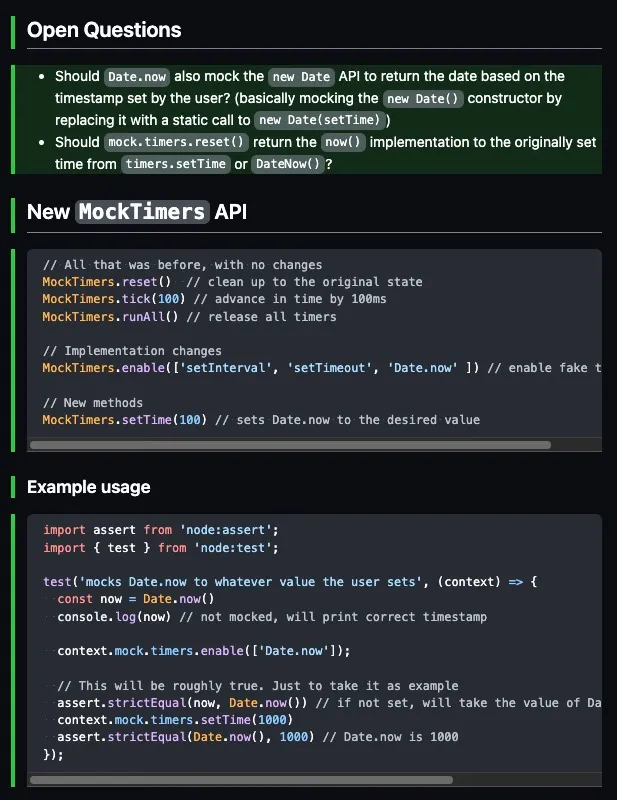
Task: Click the timers.setTime inline code
Action: 176,164
